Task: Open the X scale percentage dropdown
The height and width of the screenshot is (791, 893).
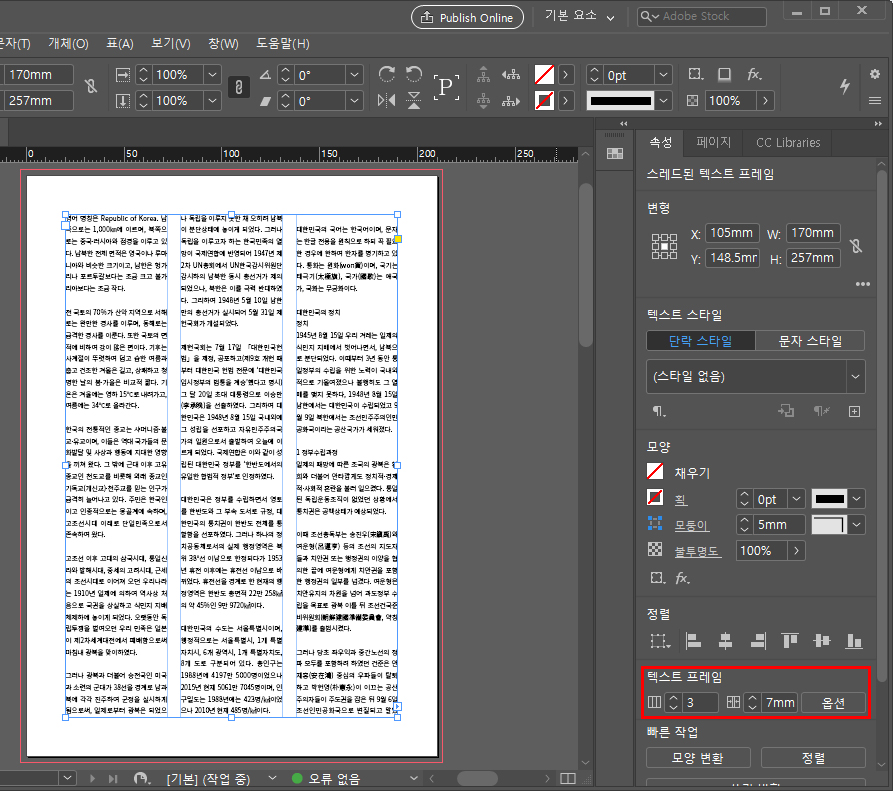Action: (212, 75)
